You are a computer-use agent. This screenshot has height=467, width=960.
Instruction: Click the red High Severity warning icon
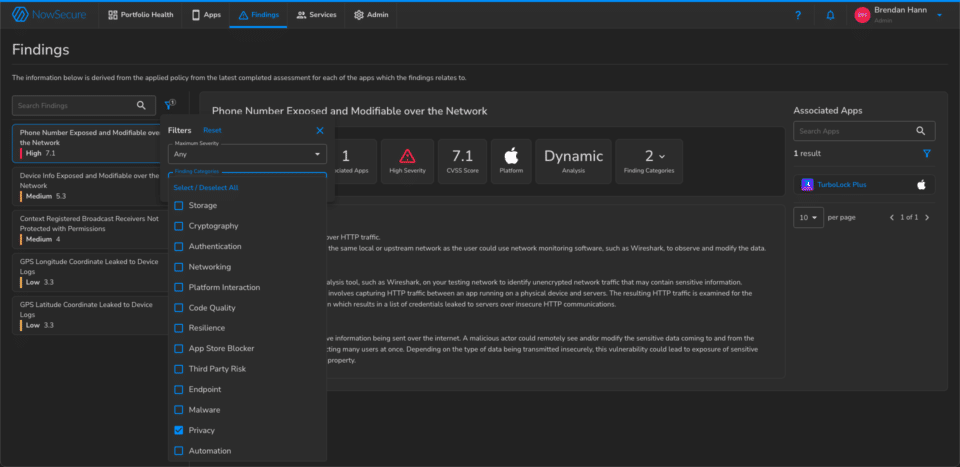click(x=407, y=156)
